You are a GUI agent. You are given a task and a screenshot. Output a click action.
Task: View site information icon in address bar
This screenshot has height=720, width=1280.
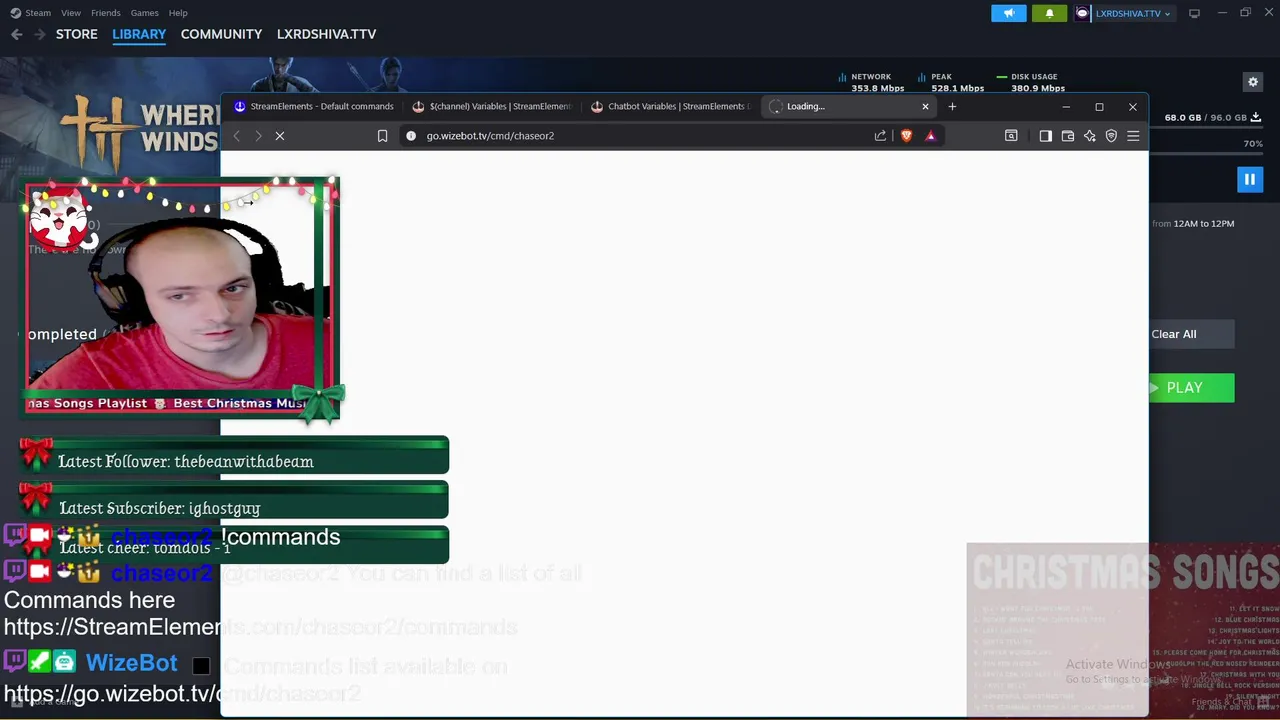click(x=411, y=136)
